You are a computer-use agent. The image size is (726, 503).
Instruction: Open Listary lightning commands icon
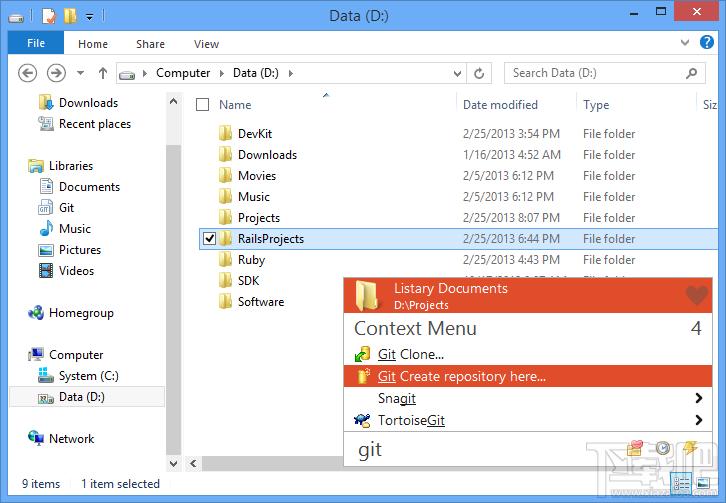(690, 447)
